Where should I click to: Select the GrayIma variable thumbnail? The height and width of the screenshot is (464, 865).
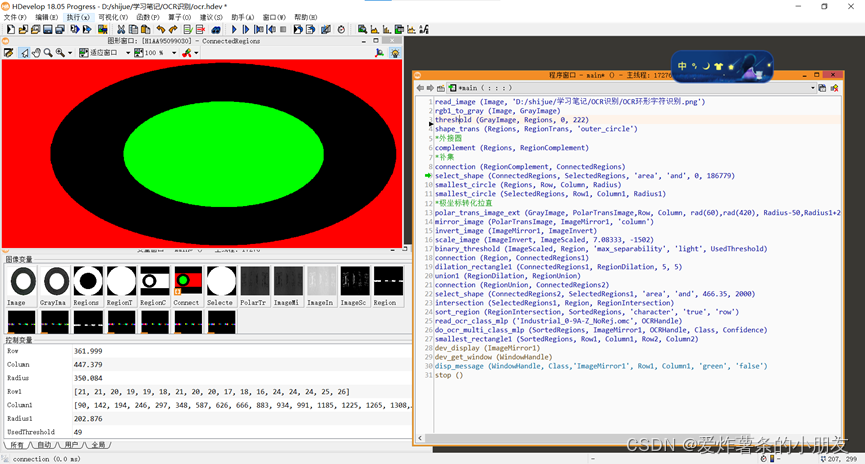56,286
